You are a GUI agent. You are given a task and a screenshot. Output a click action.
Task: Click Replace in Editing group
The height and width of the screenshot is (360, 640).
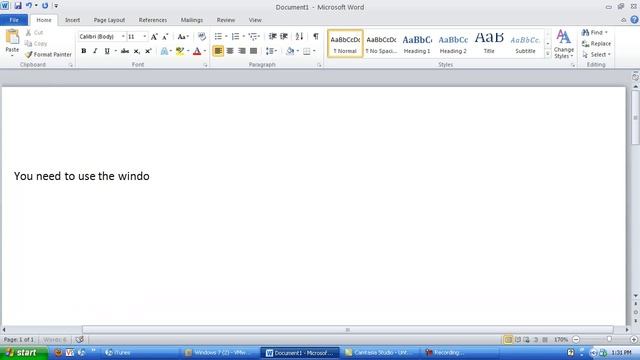pyautogui.click(x=596, y=43)
